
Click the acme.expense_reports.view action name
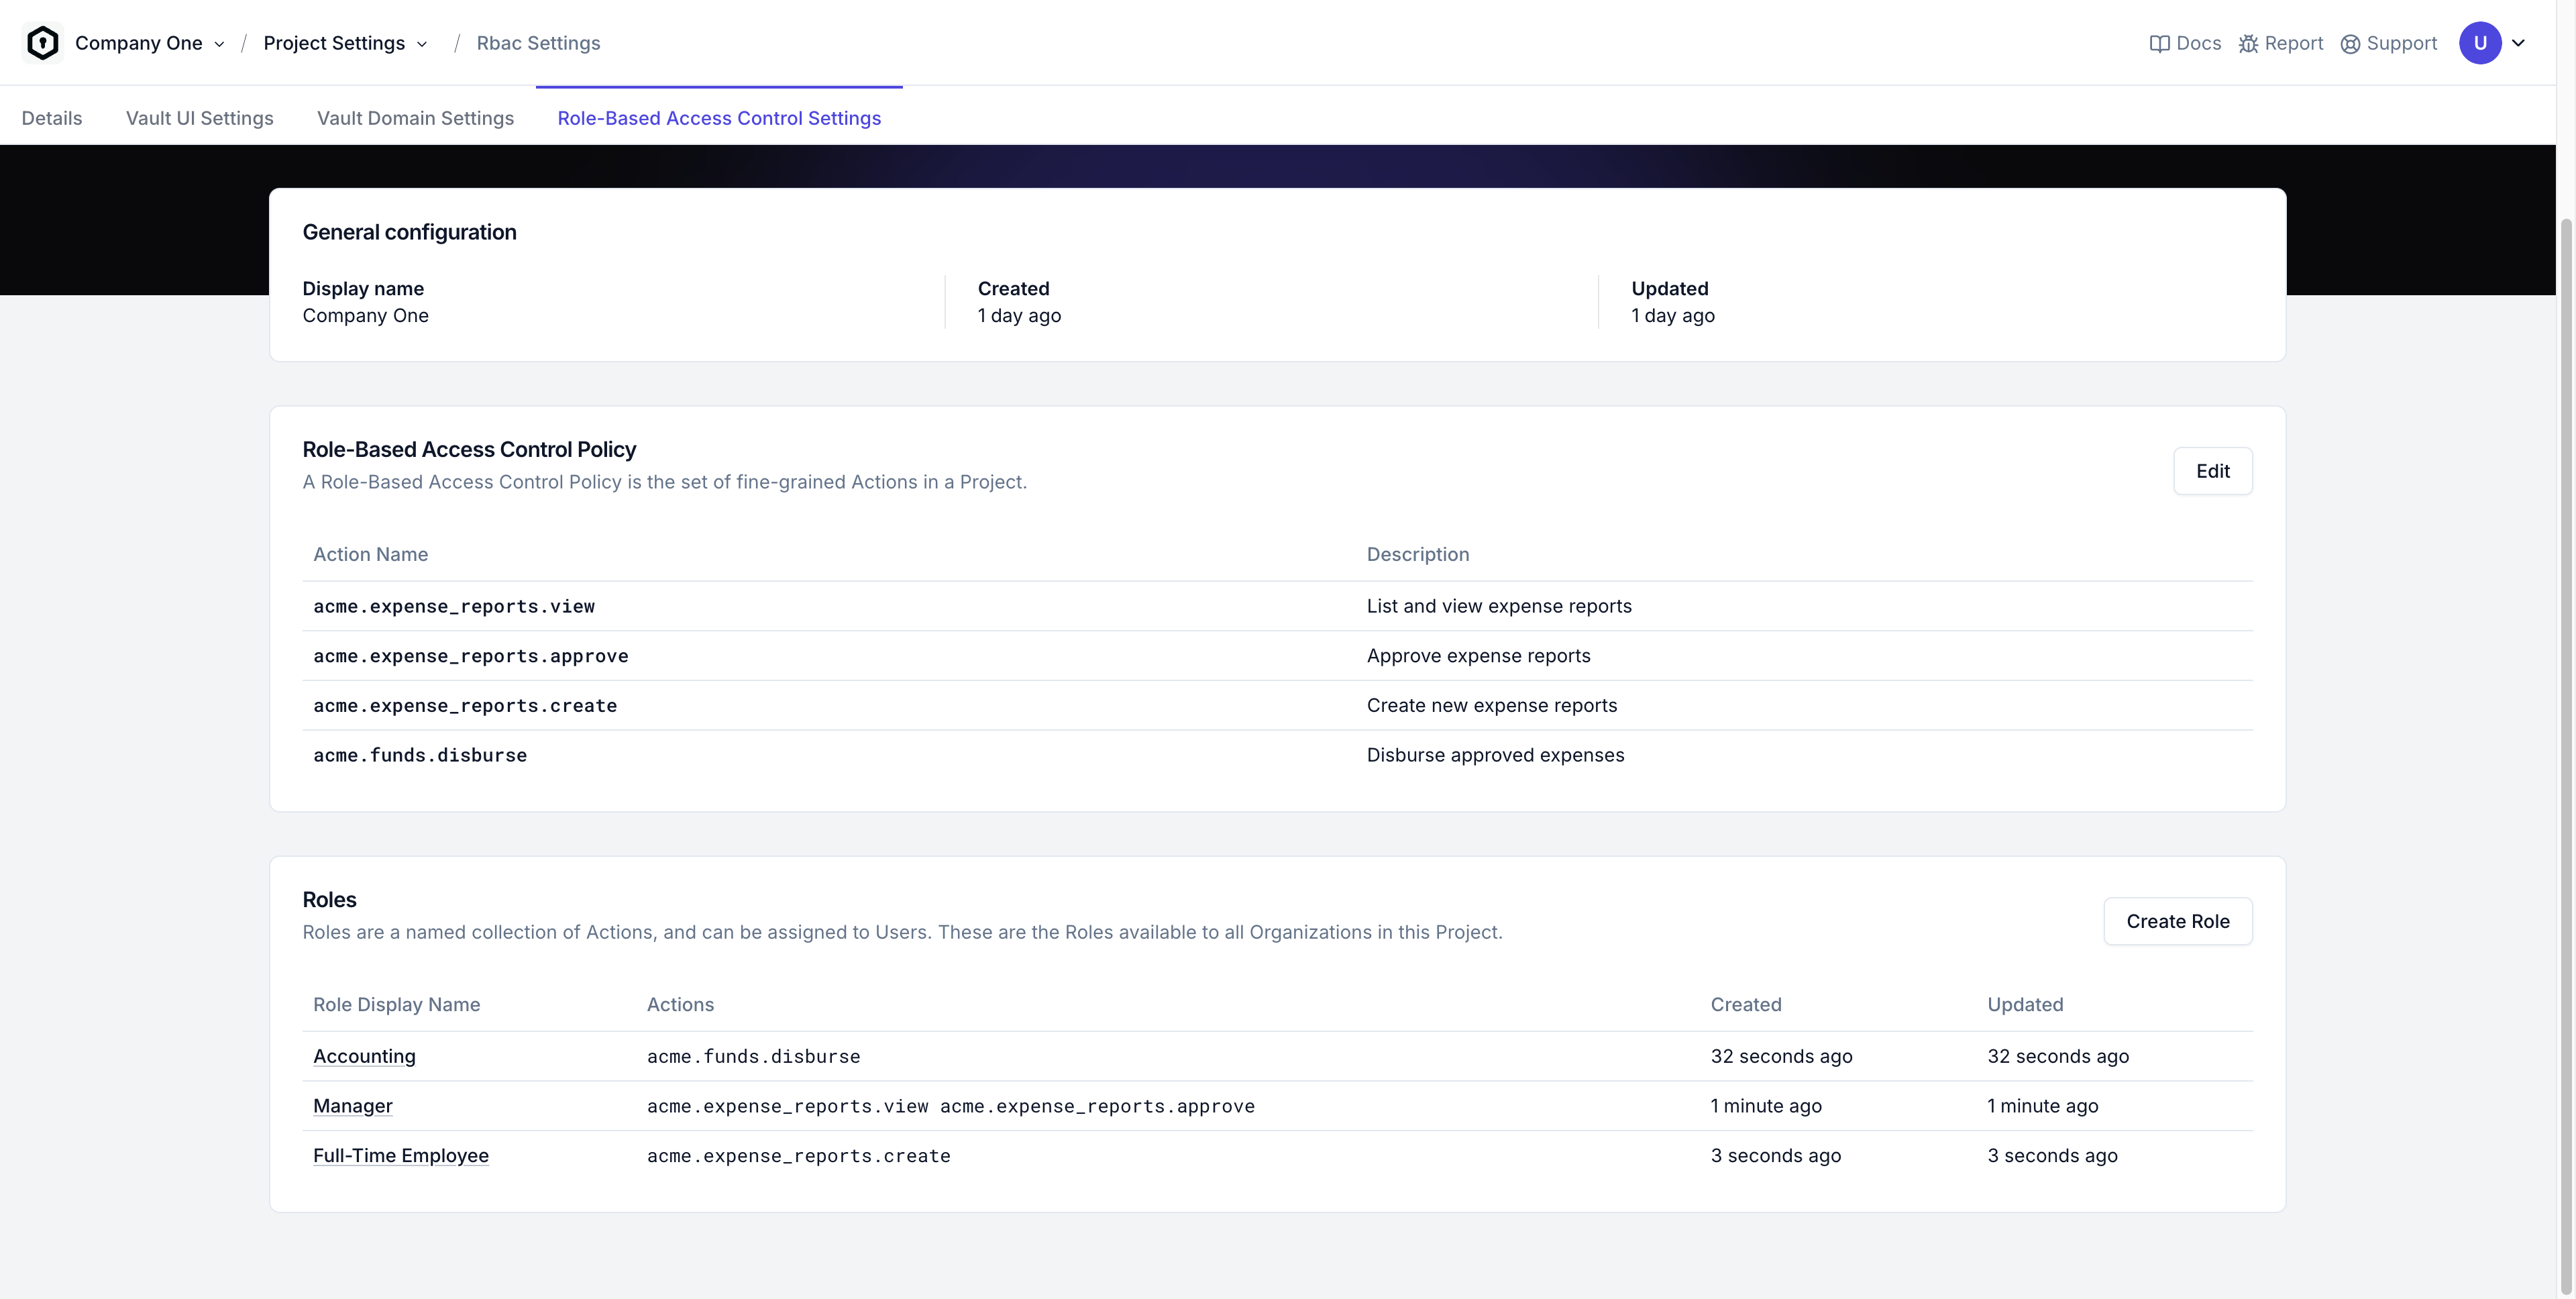click(x=454, y=606)
